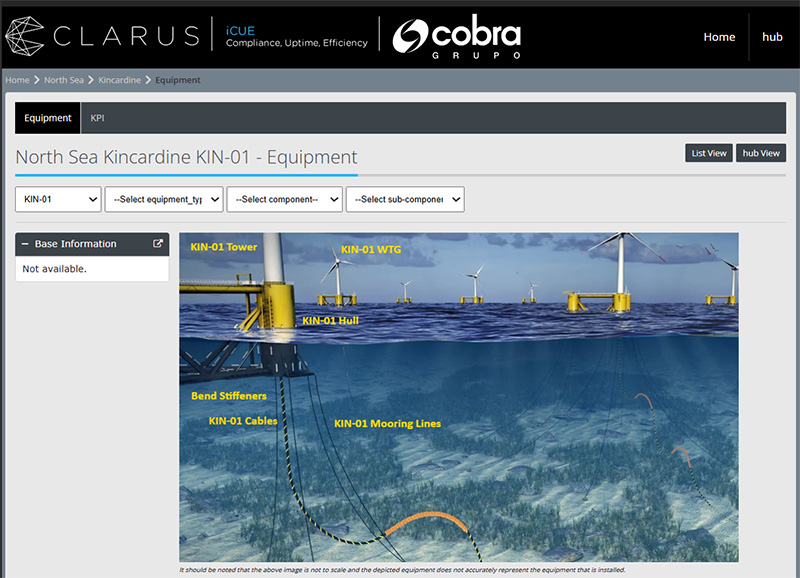Open the KIN-01 asset dropdown
800x578 pixels.
[x=58, y=199]
